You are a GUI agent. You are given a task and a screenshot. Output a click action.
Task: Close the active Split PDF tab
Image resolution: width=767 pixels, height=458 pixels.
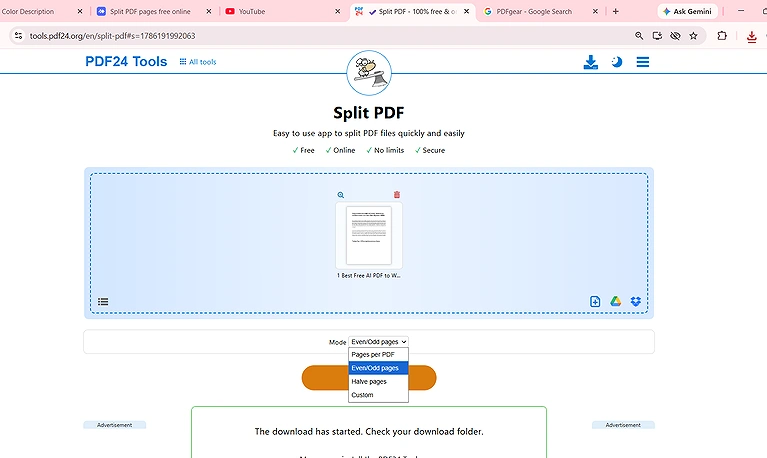467,11
